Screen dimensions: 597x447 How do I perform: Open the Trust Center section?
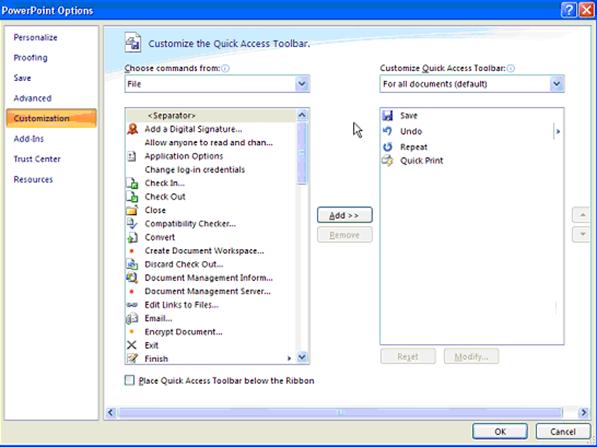pyautogui.click(x=37, y=159)
